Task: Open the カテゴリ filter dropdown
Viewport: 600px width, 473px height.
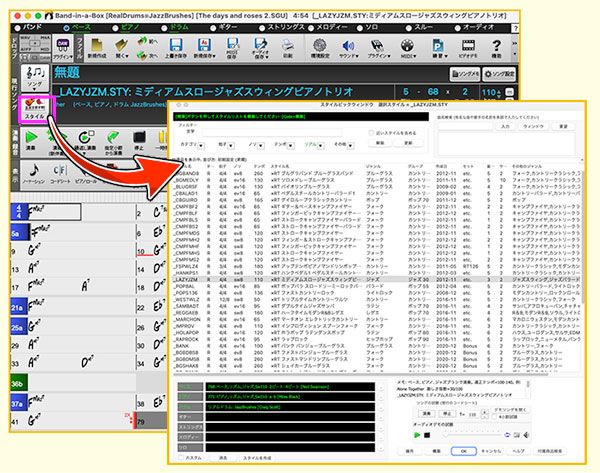Action: [201, 145]
